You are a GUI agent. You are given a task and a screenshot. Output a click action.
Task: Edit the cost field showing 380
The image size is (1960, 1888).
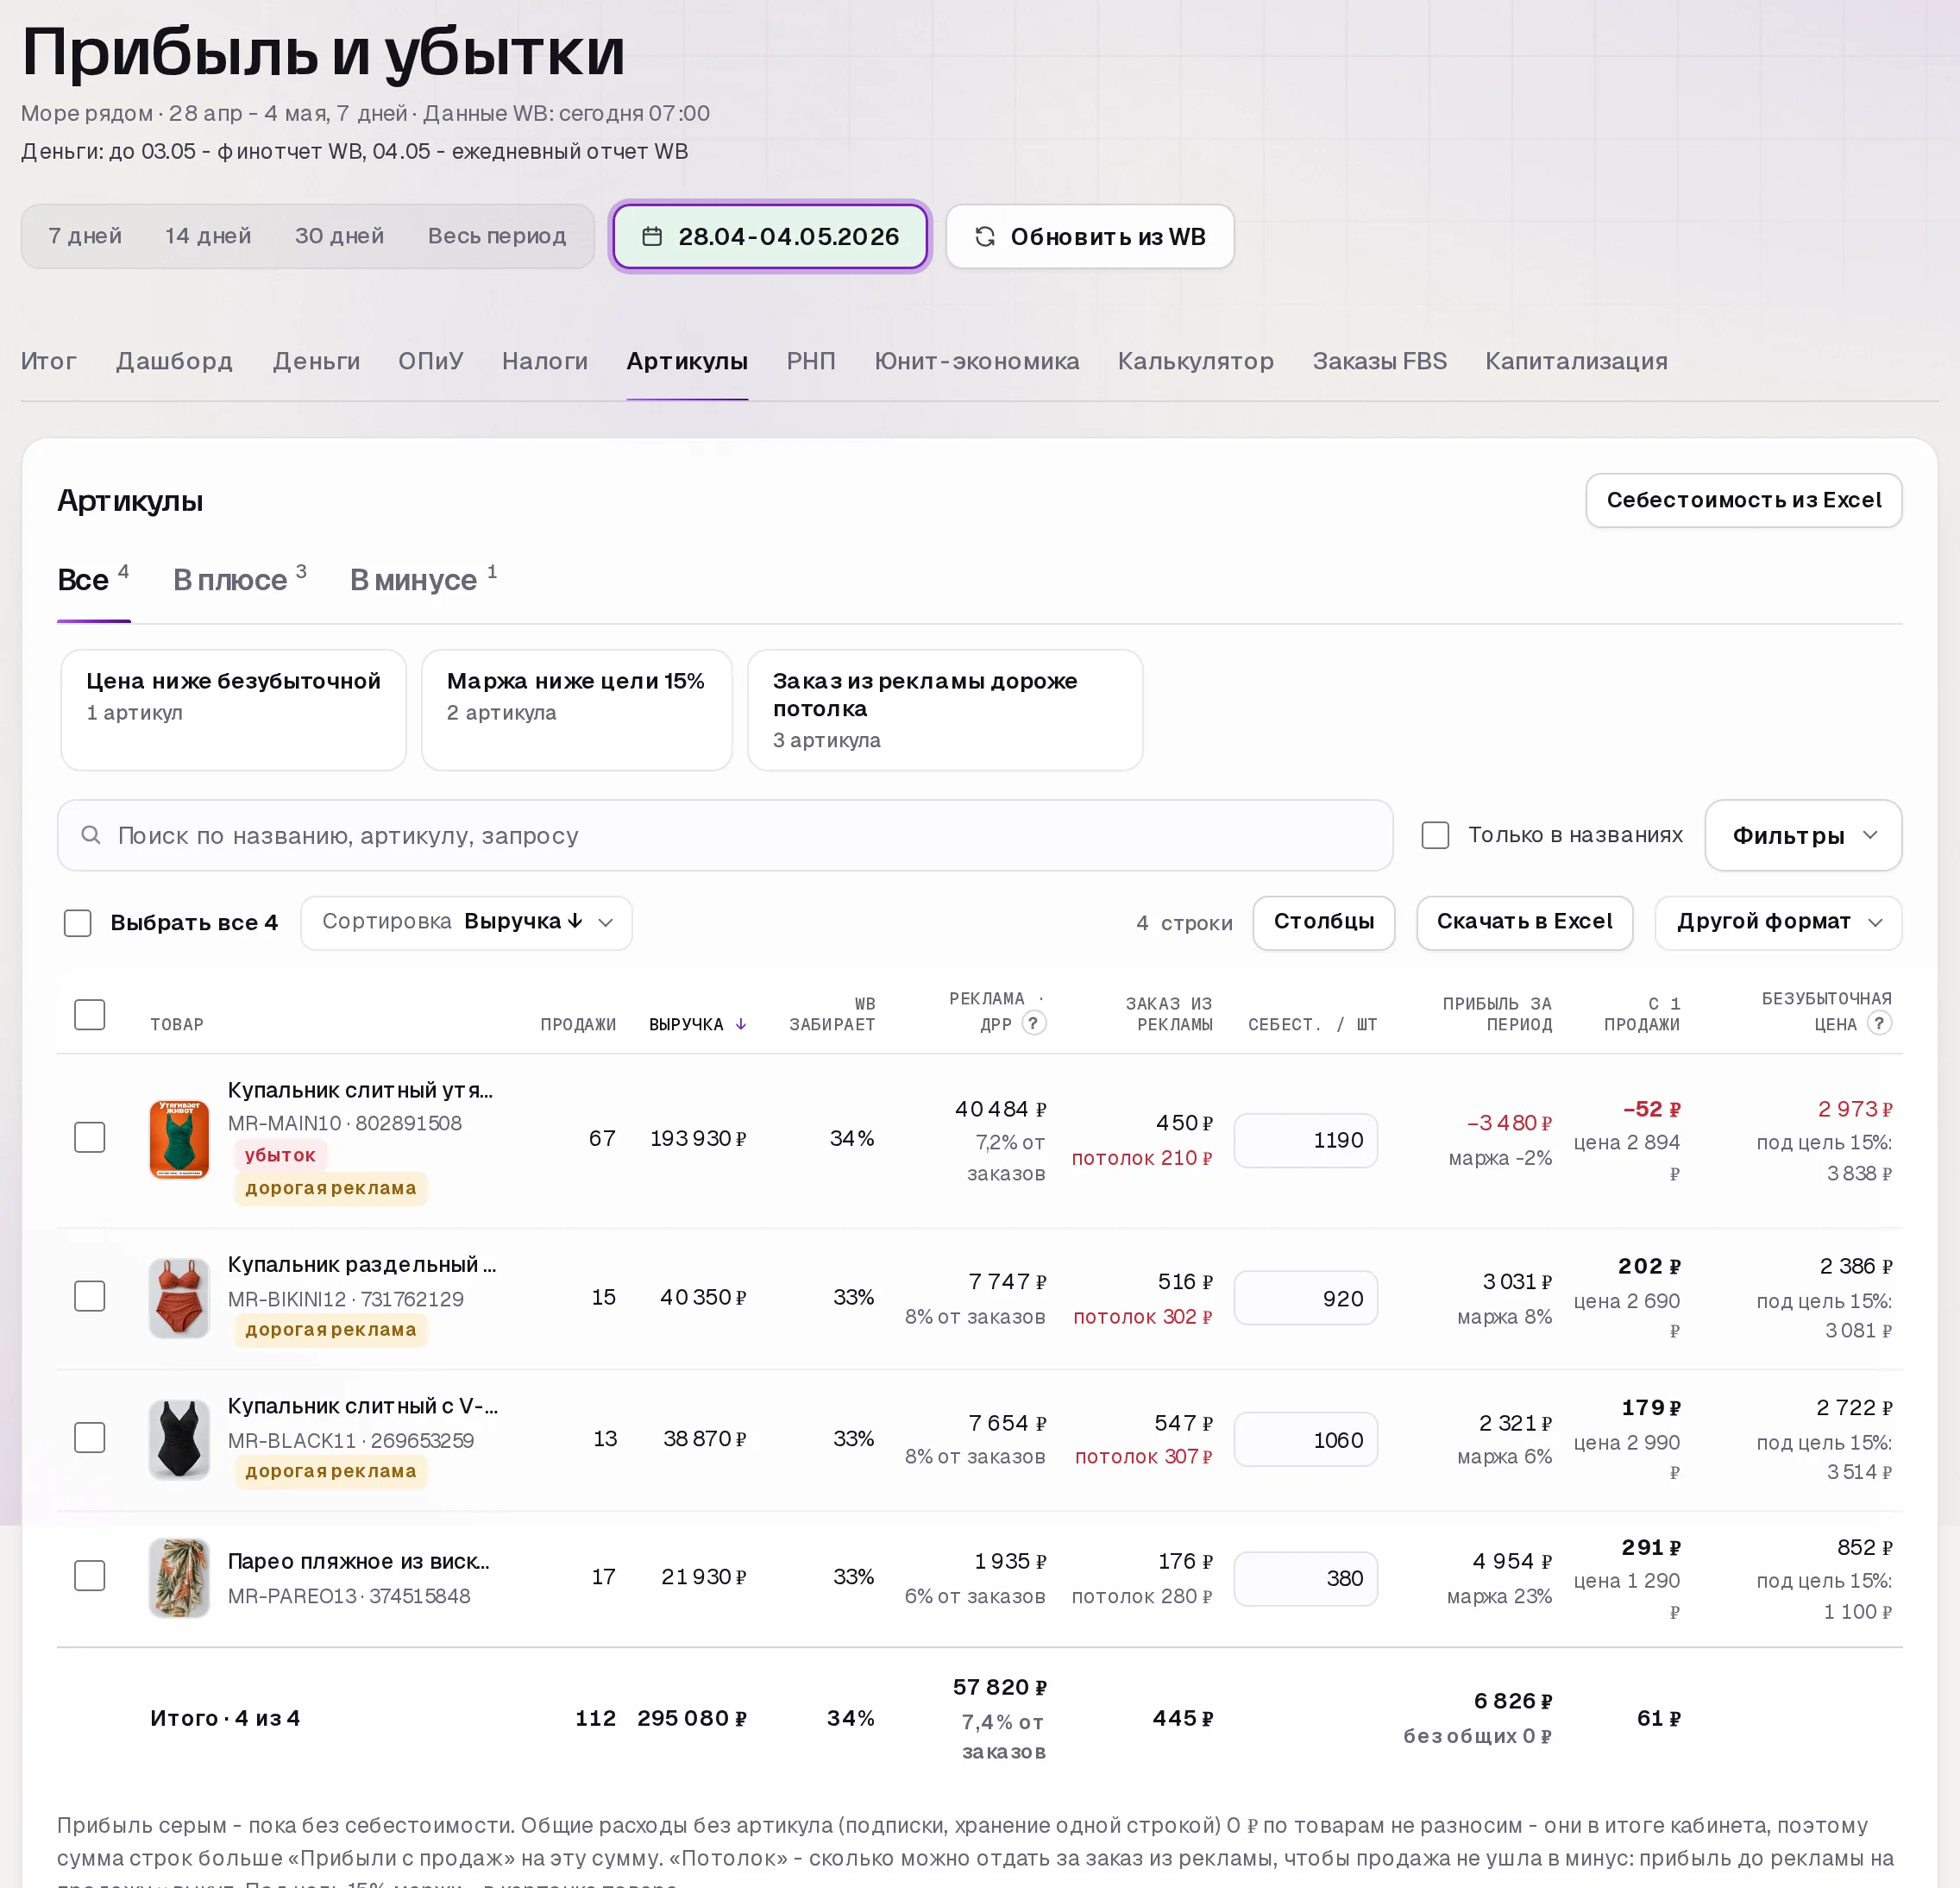pos(1306,1578)
